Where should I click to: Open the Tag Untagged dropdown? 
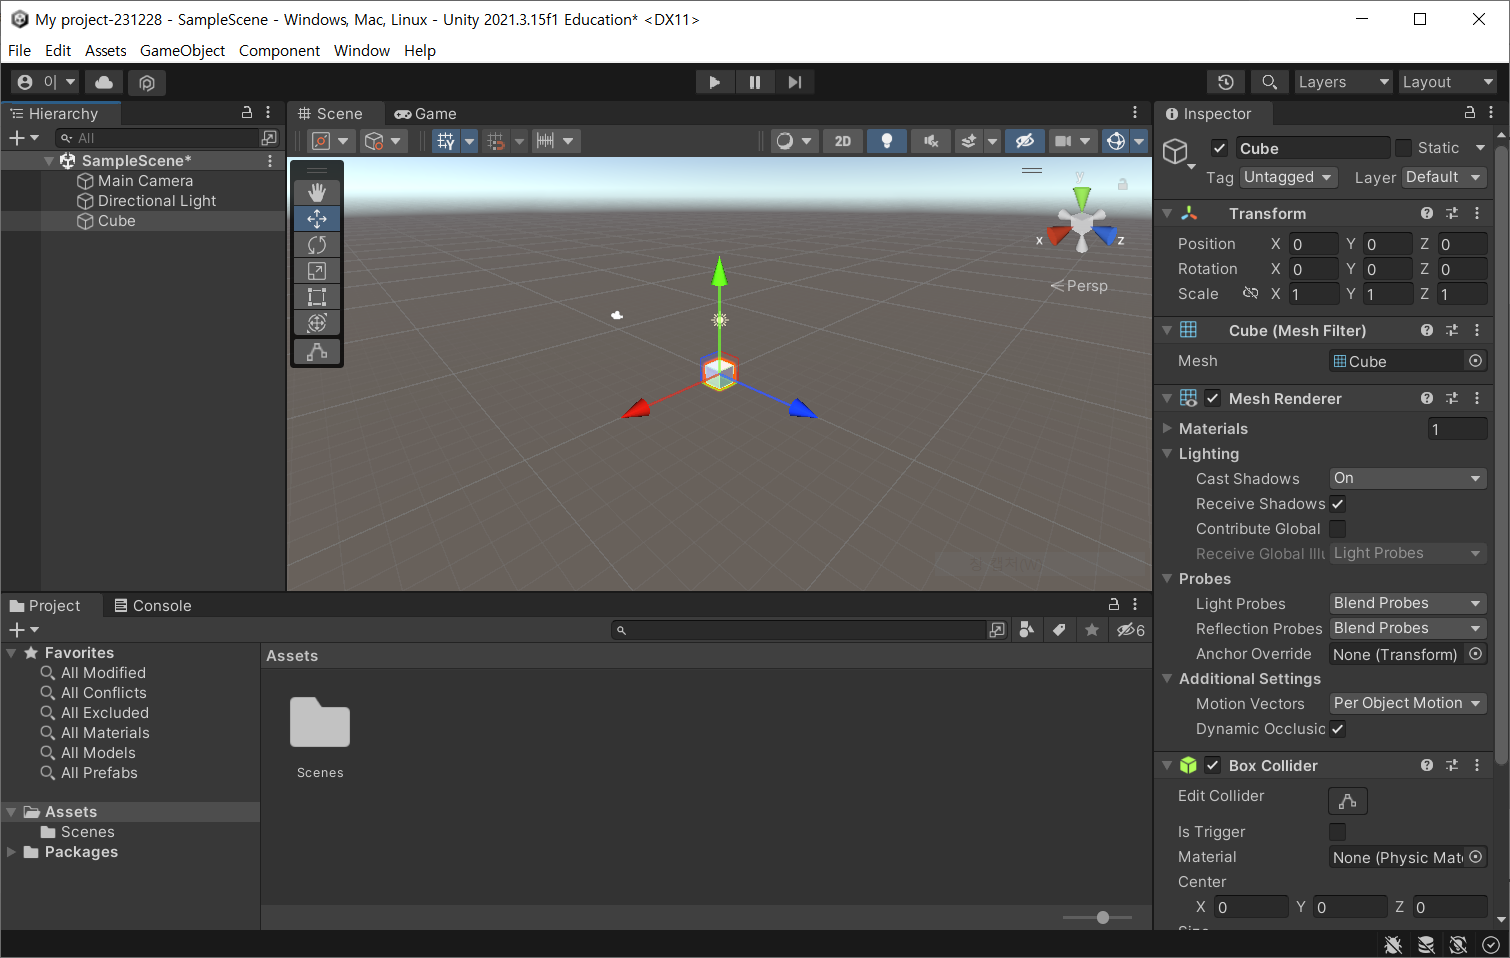click(x=1289, y=177)
